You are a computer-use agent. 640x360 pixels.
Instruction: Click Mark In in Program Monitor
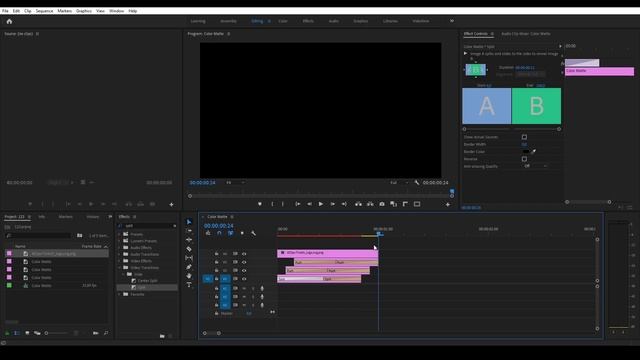click(272, 204)
